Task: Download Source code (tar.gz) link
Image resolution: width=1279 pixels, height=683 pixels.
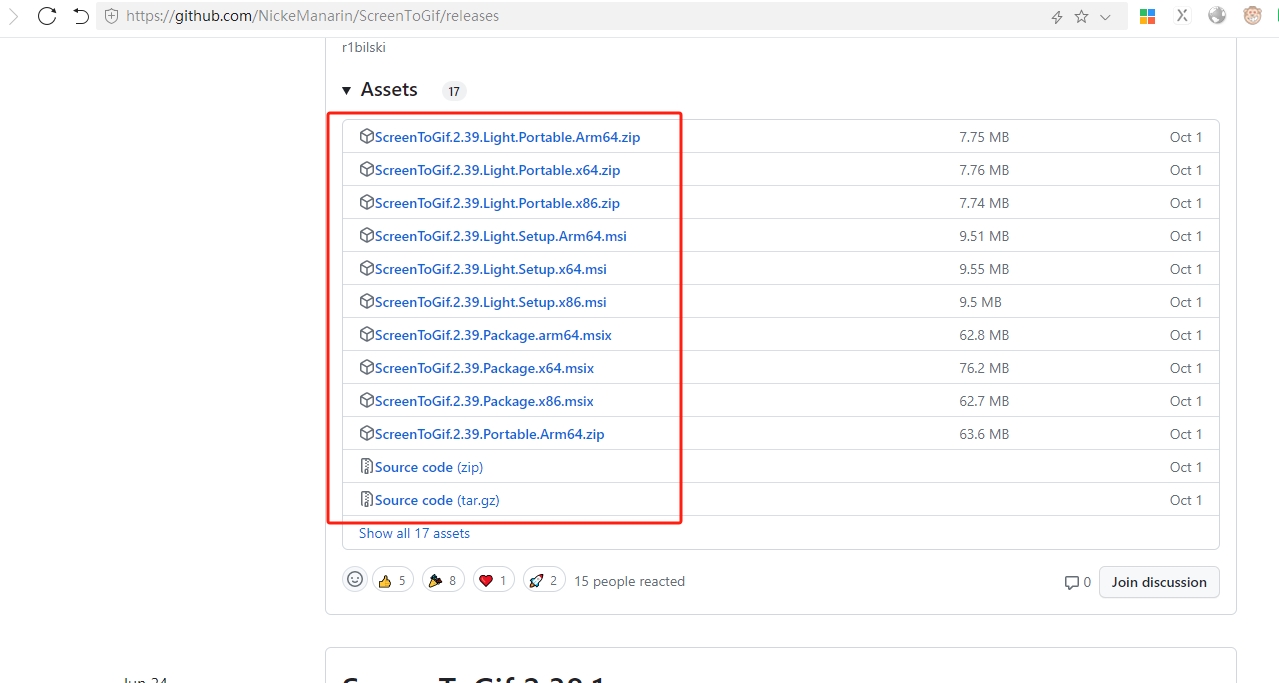Action: tap(437, 500)
